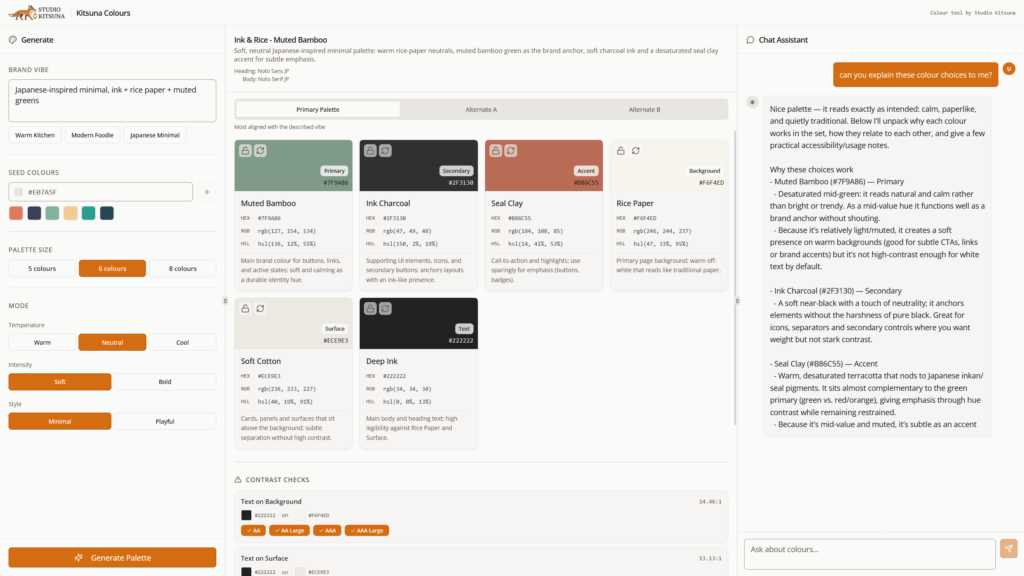
Task: Regenerate the Rice Paper colour
Action: tap(636, 150)
